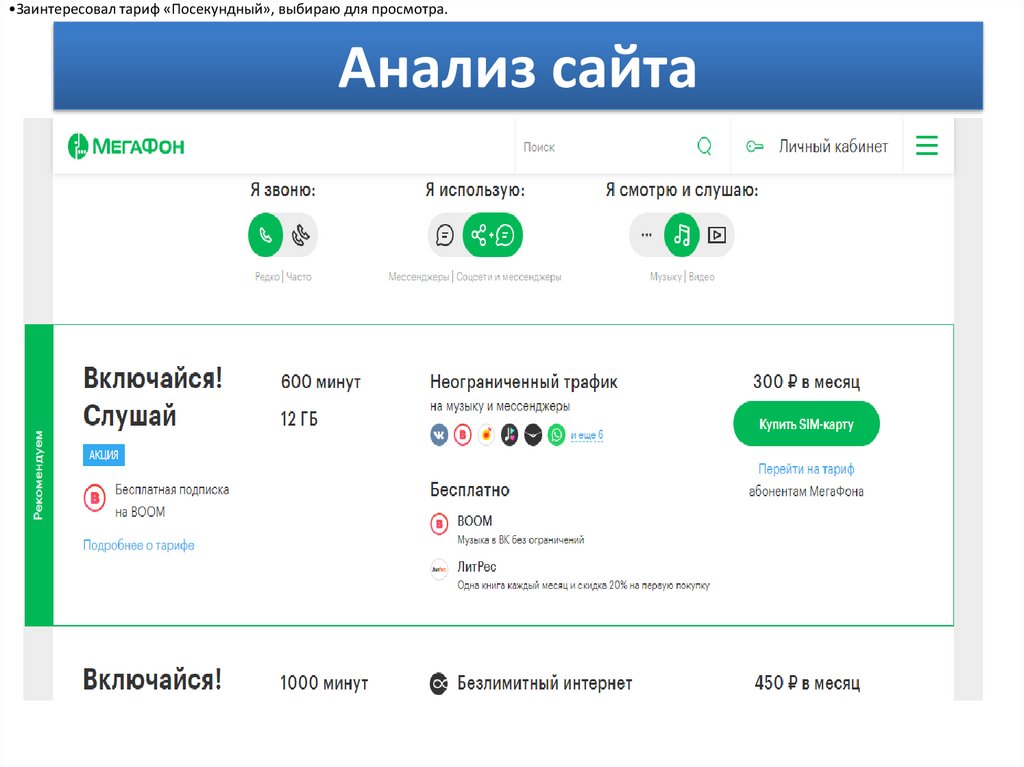The image size is (1024, 767).
Task: Click the 'Часто' label
Action: click(299, 277)
